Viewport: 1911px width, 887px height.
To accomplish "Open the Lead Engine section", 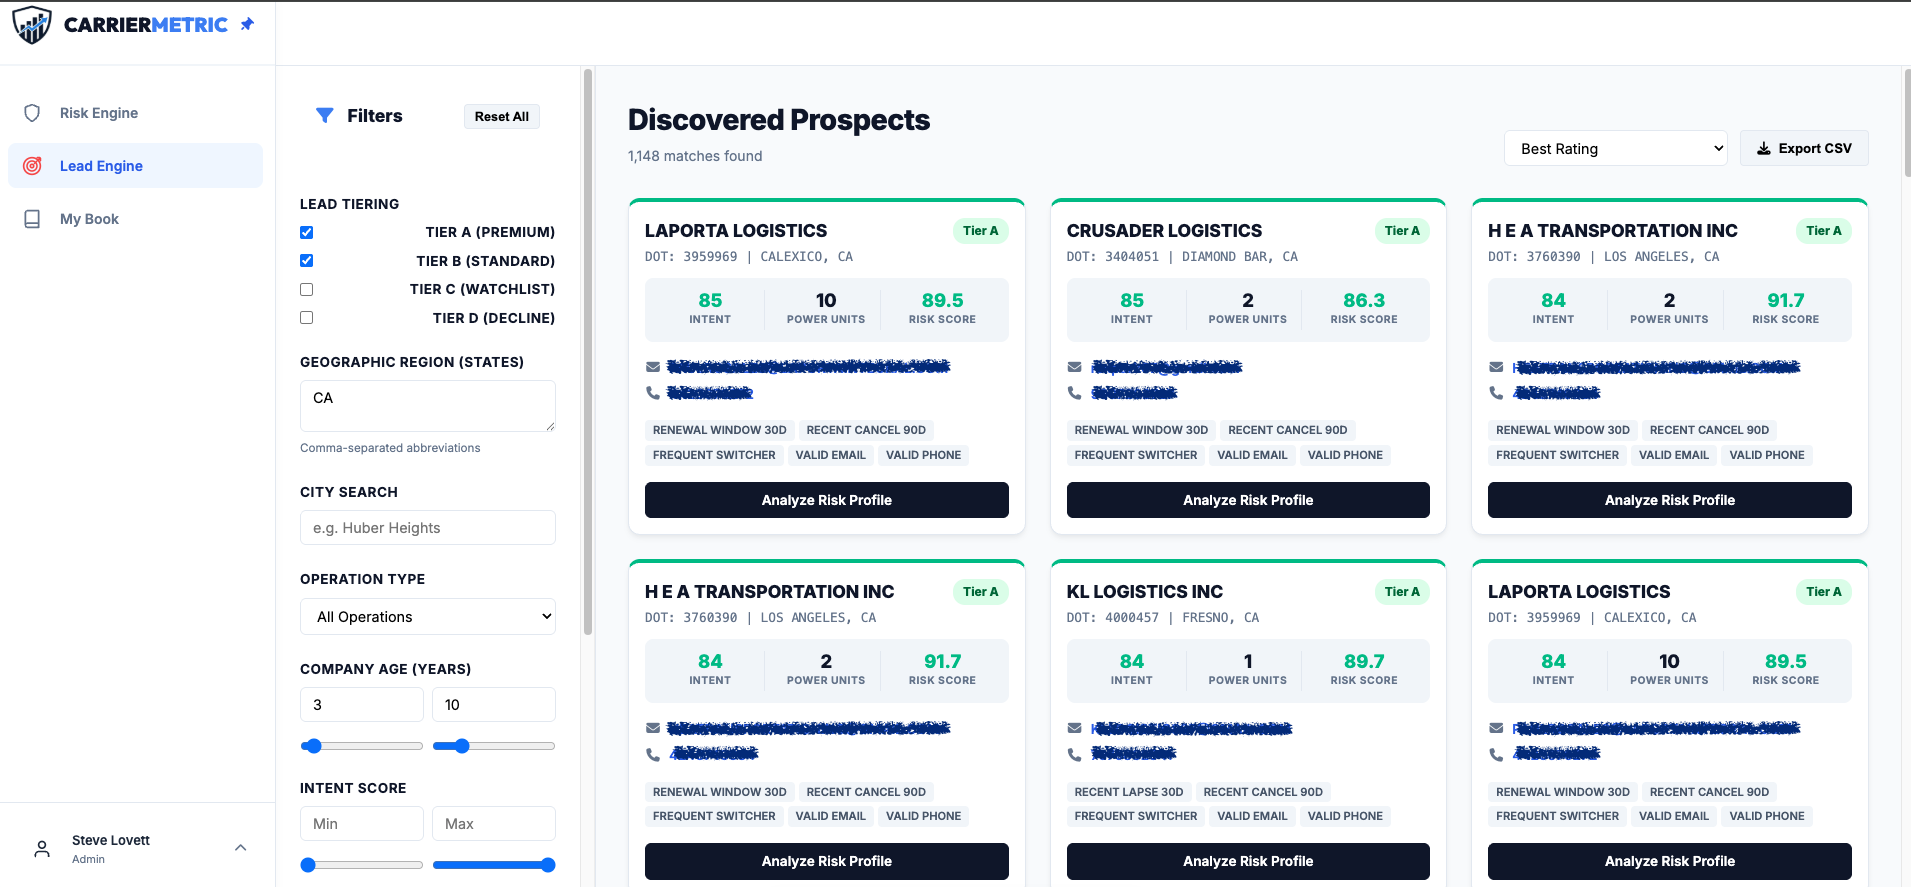I will [x=135, y=166].
